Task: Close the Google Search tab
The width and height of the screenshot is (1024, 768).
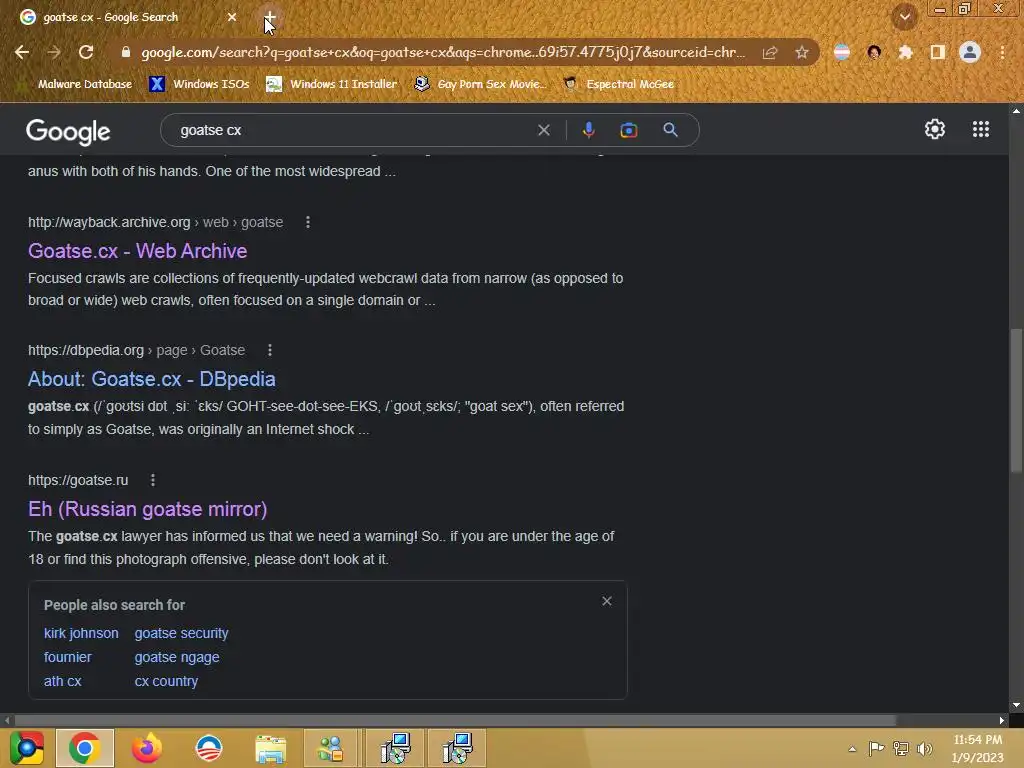Action: [232, 17]
